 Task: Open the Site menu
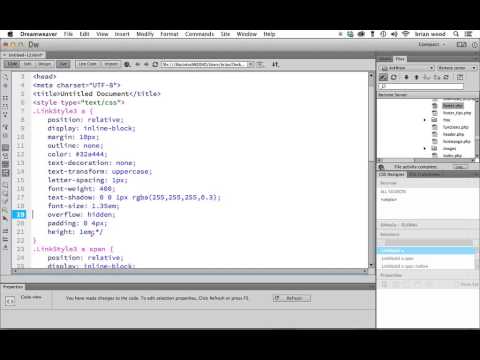[x=225, y=34]
